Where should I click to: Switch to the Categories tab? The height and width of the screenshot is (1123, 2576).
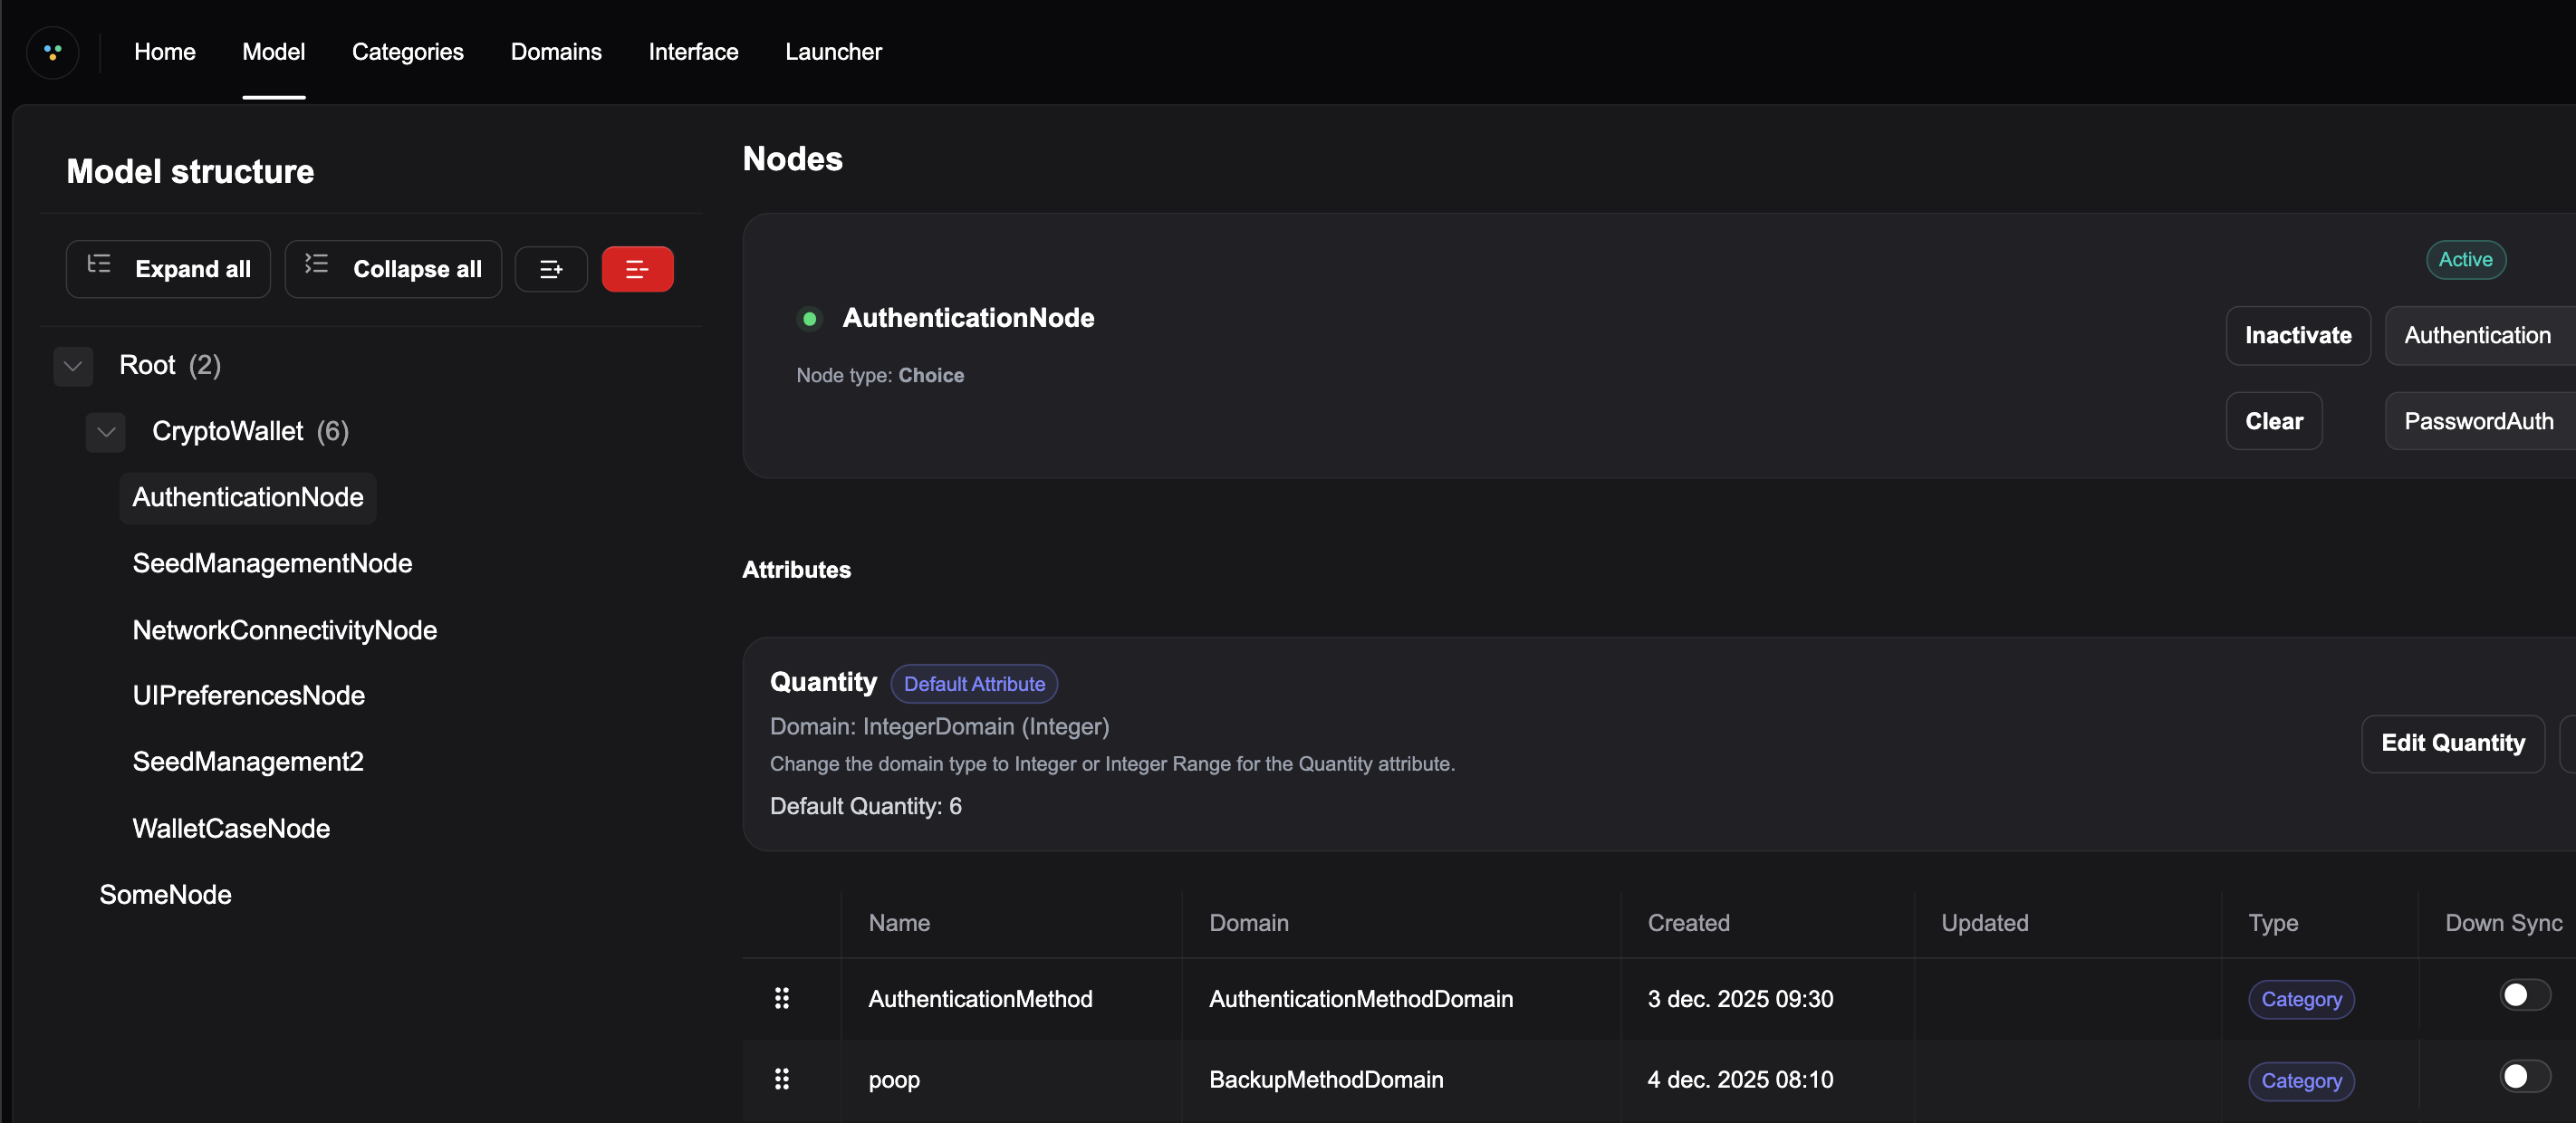click(407, 52)
